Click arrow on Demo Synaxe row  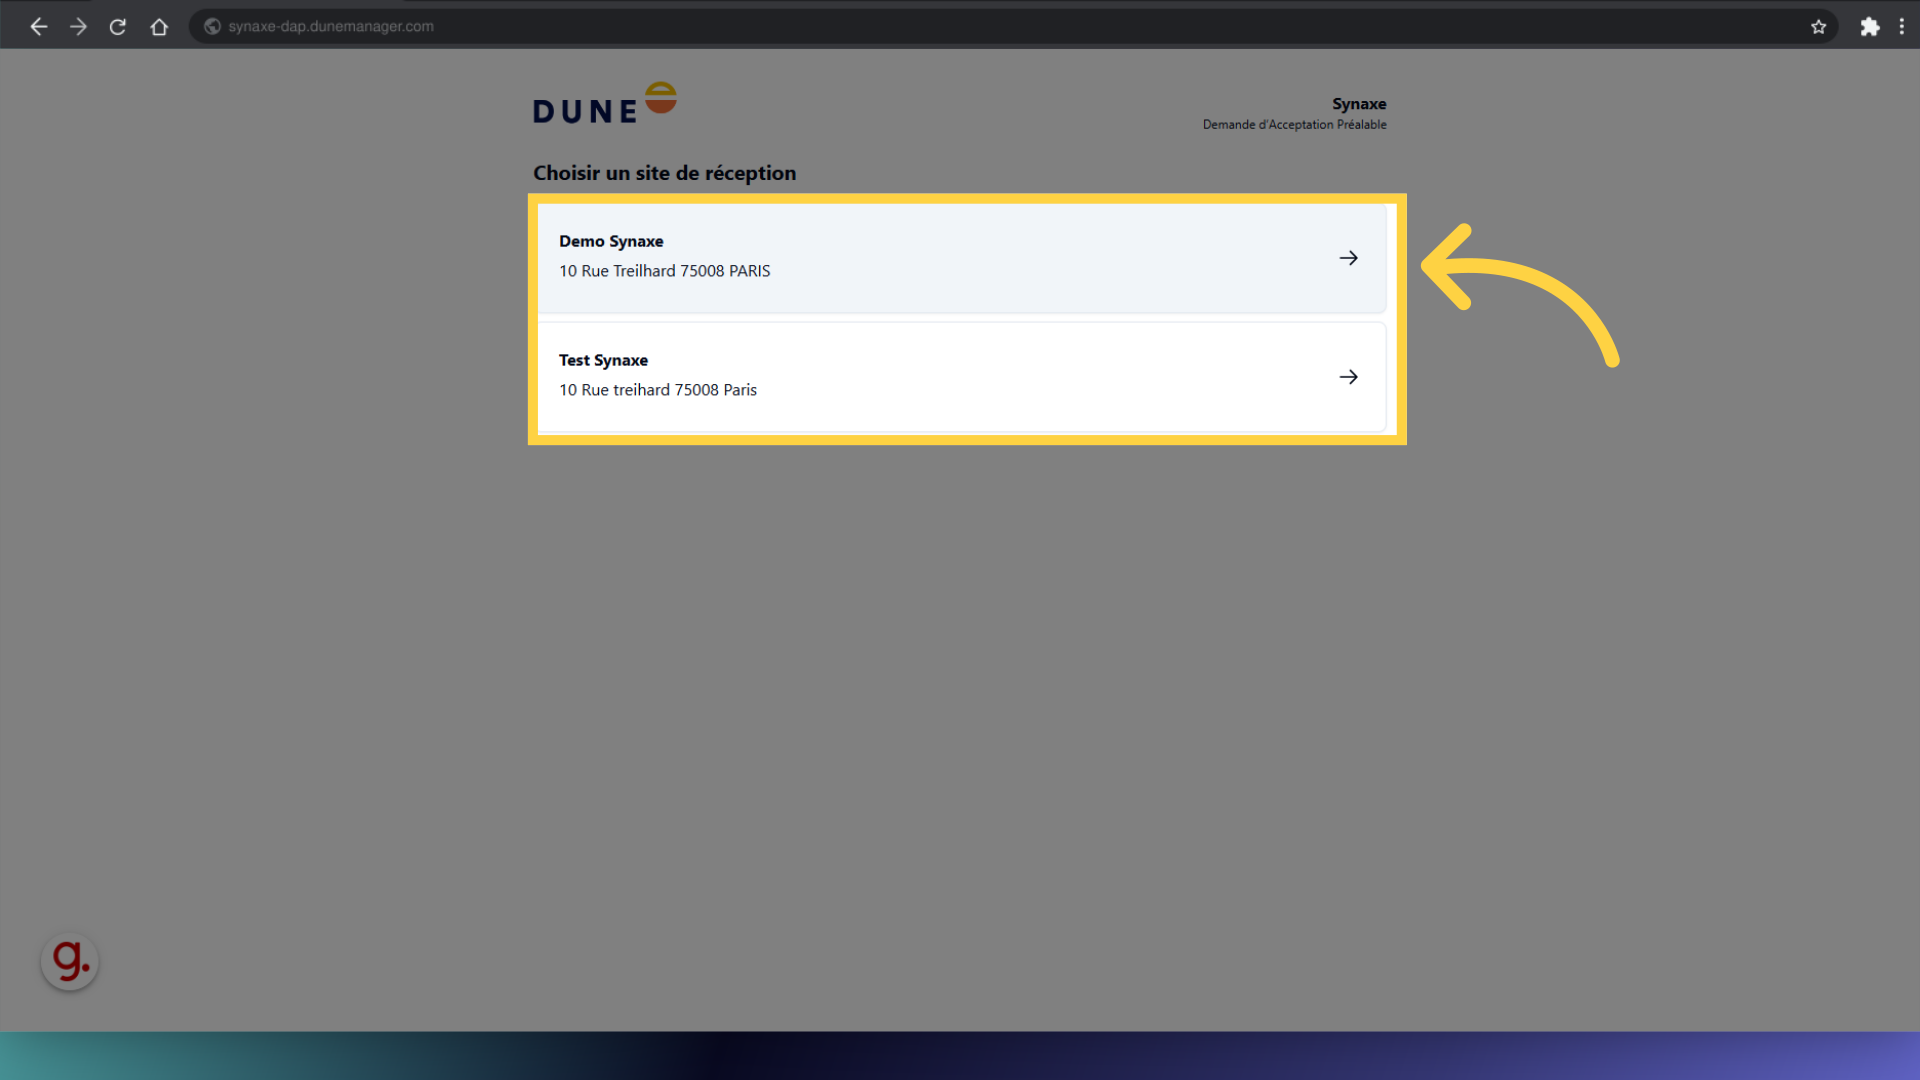tap(1348, 258)
